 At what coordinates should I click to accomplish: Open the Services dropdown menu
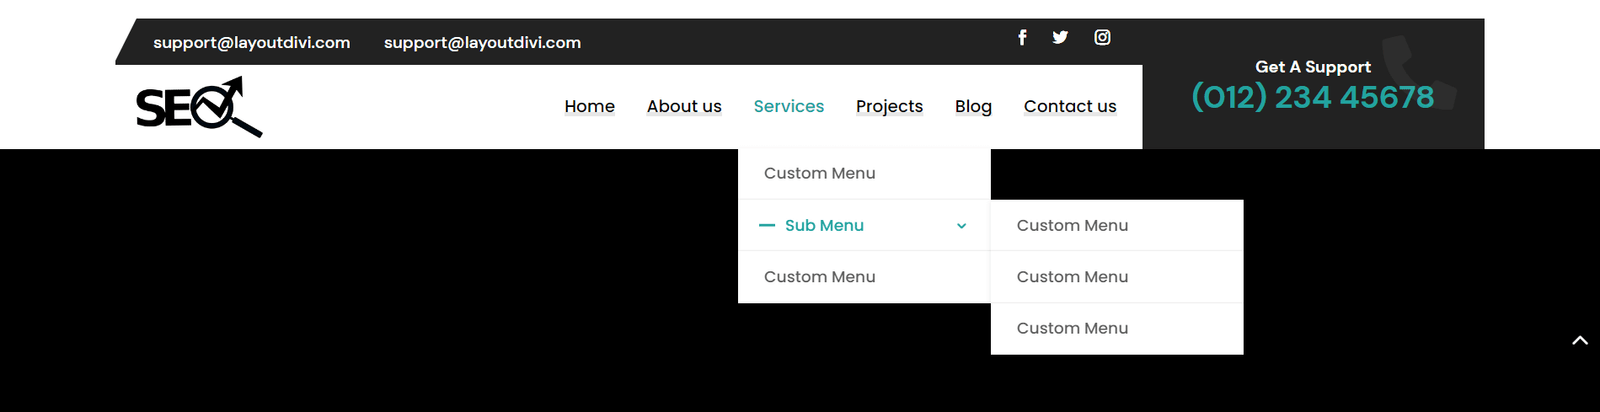click(x=788, y=106)
